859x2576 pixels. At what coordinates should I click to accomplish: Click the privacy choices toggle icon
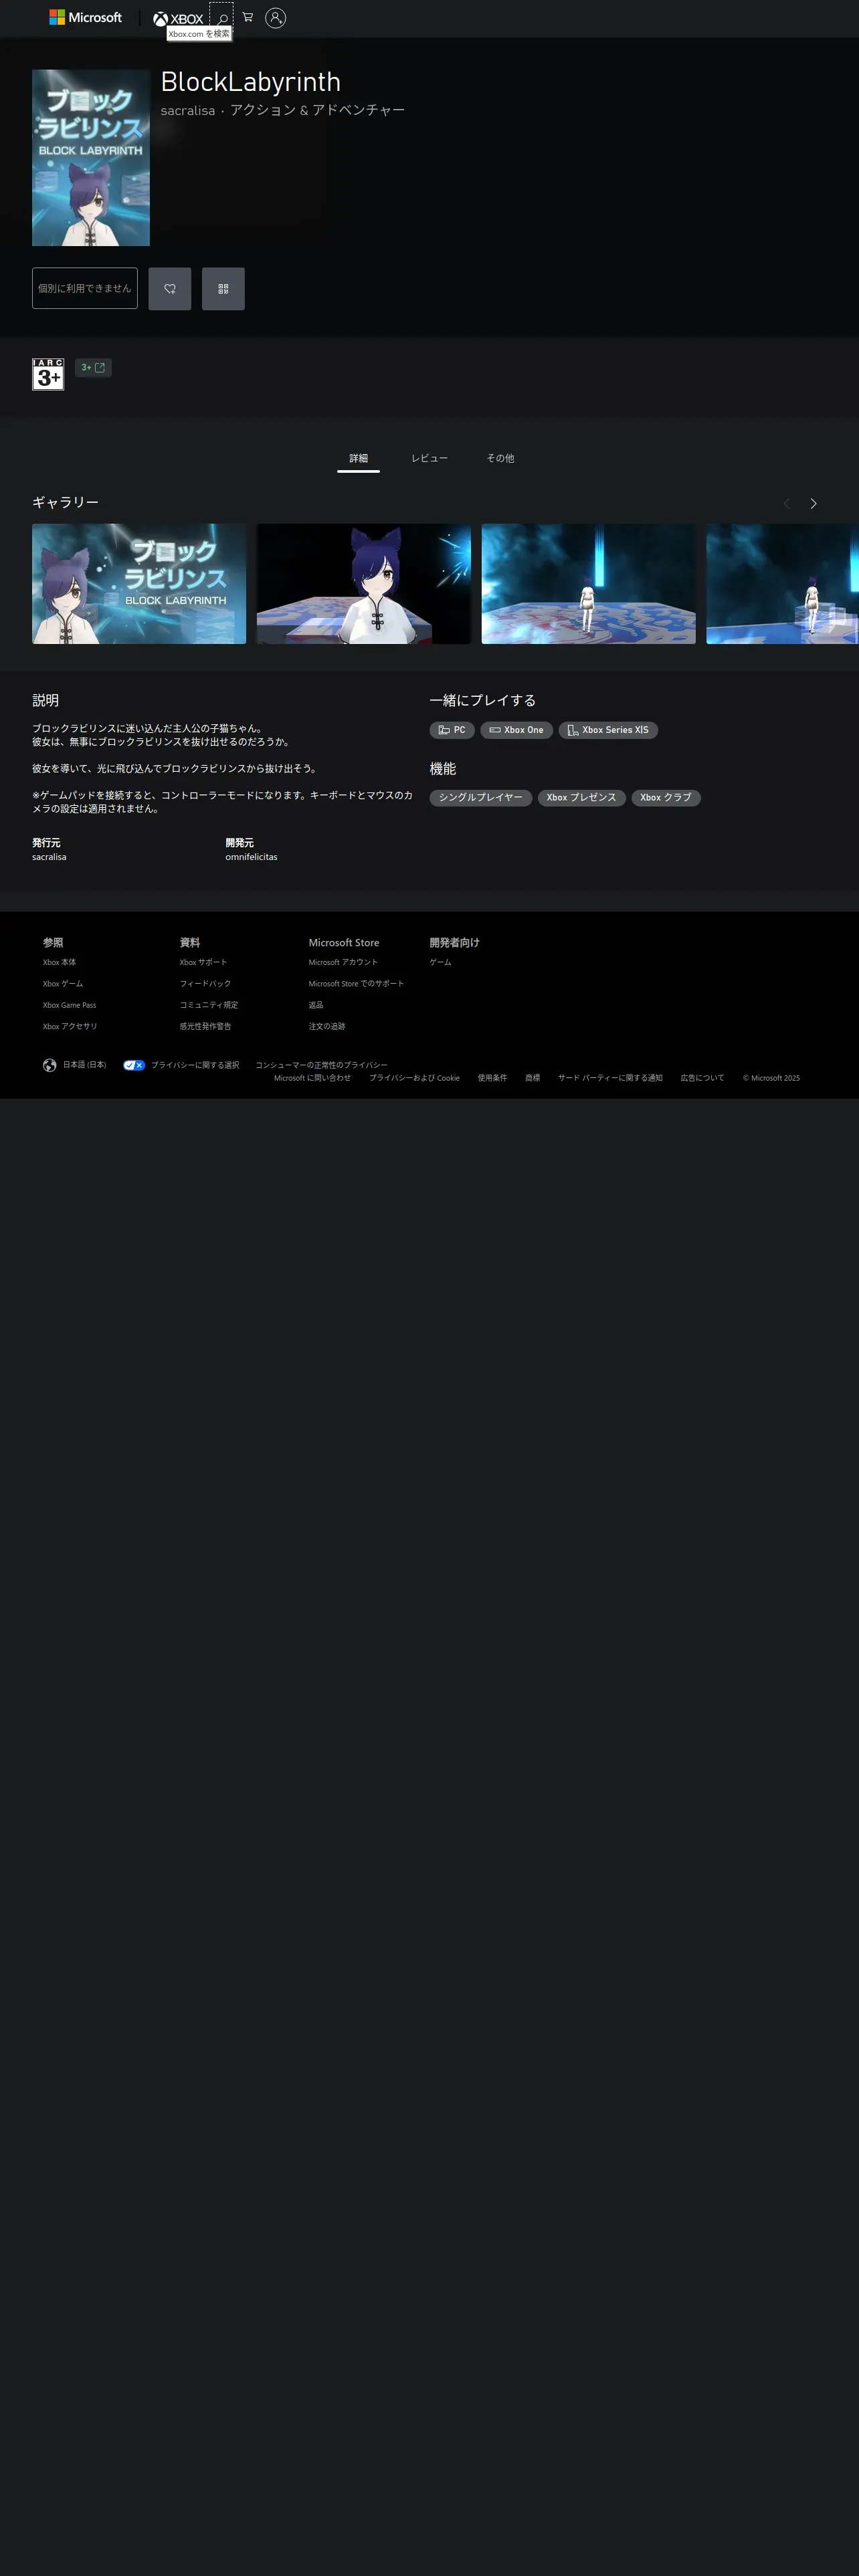click(134, 1065)
